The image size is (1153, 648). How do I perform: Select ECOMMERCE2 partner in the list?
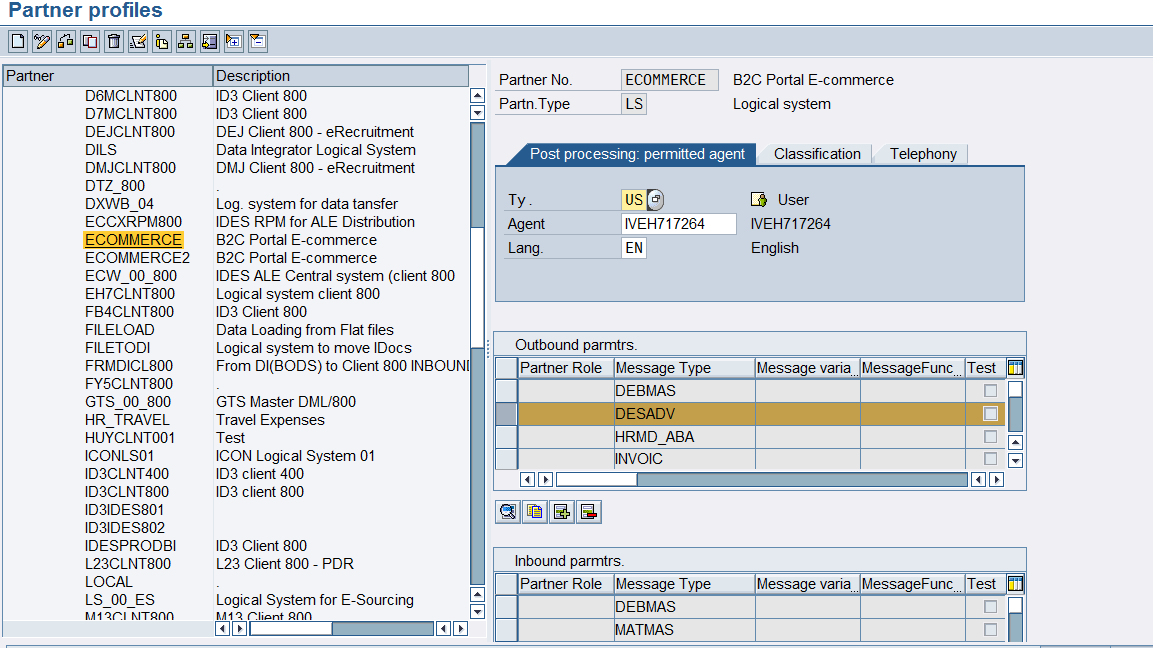point(137,258)
